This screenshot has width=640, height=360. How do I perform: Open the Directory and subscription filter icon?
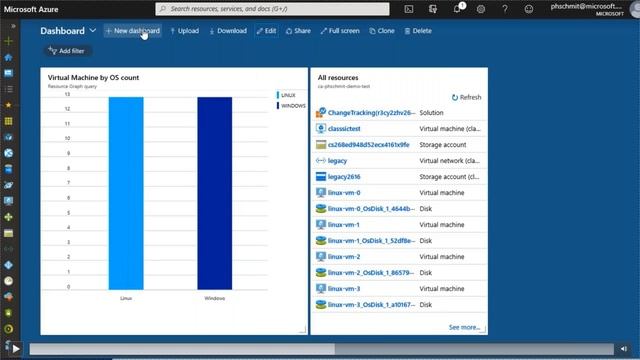433,9
